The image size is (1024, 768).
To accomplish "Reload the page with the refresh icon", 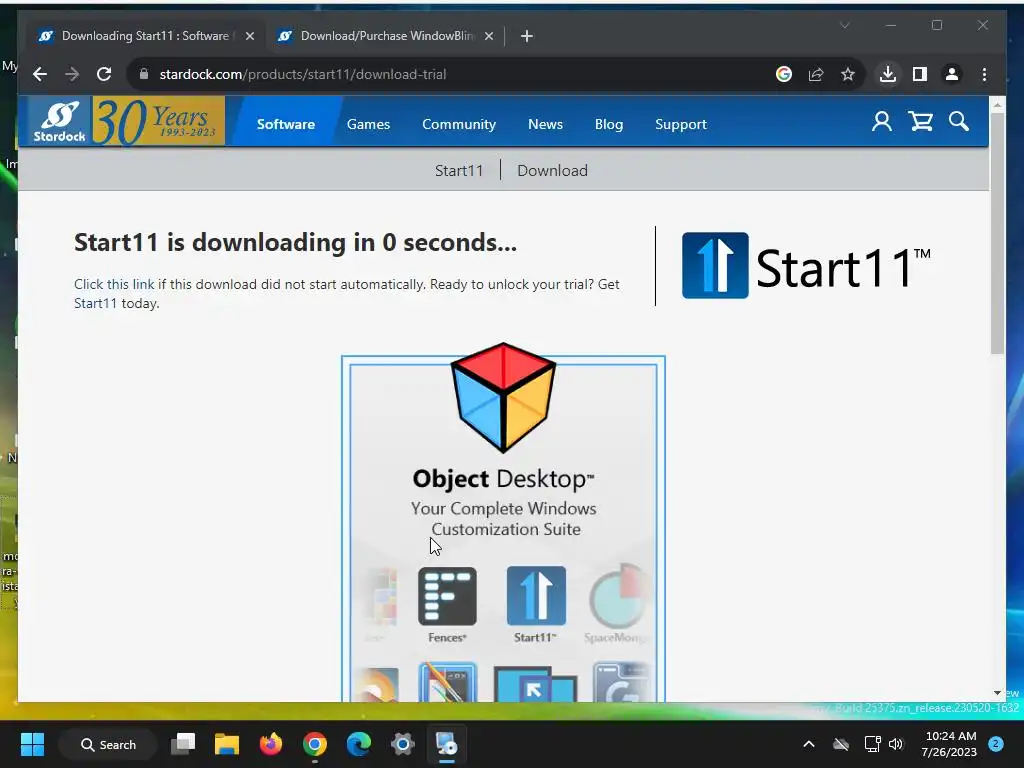I will [x=104, y=74].
